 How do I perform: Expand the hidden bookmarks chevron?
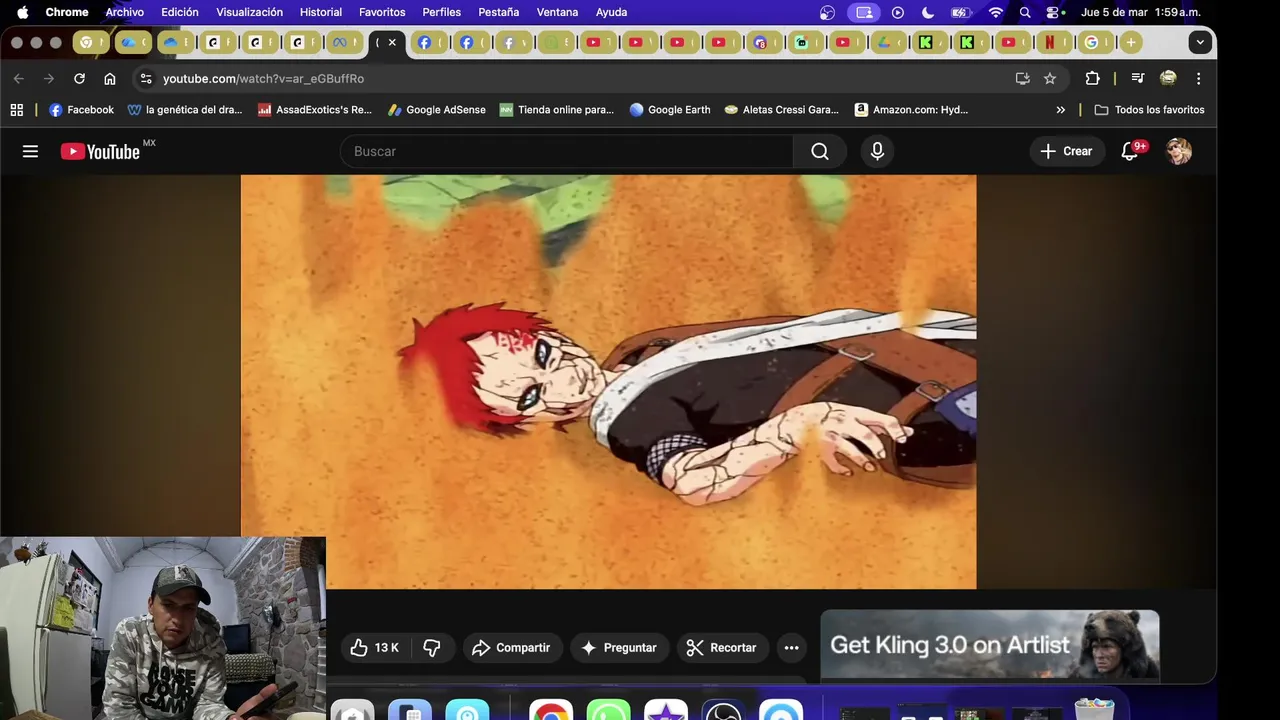(x=1060, y=110)
